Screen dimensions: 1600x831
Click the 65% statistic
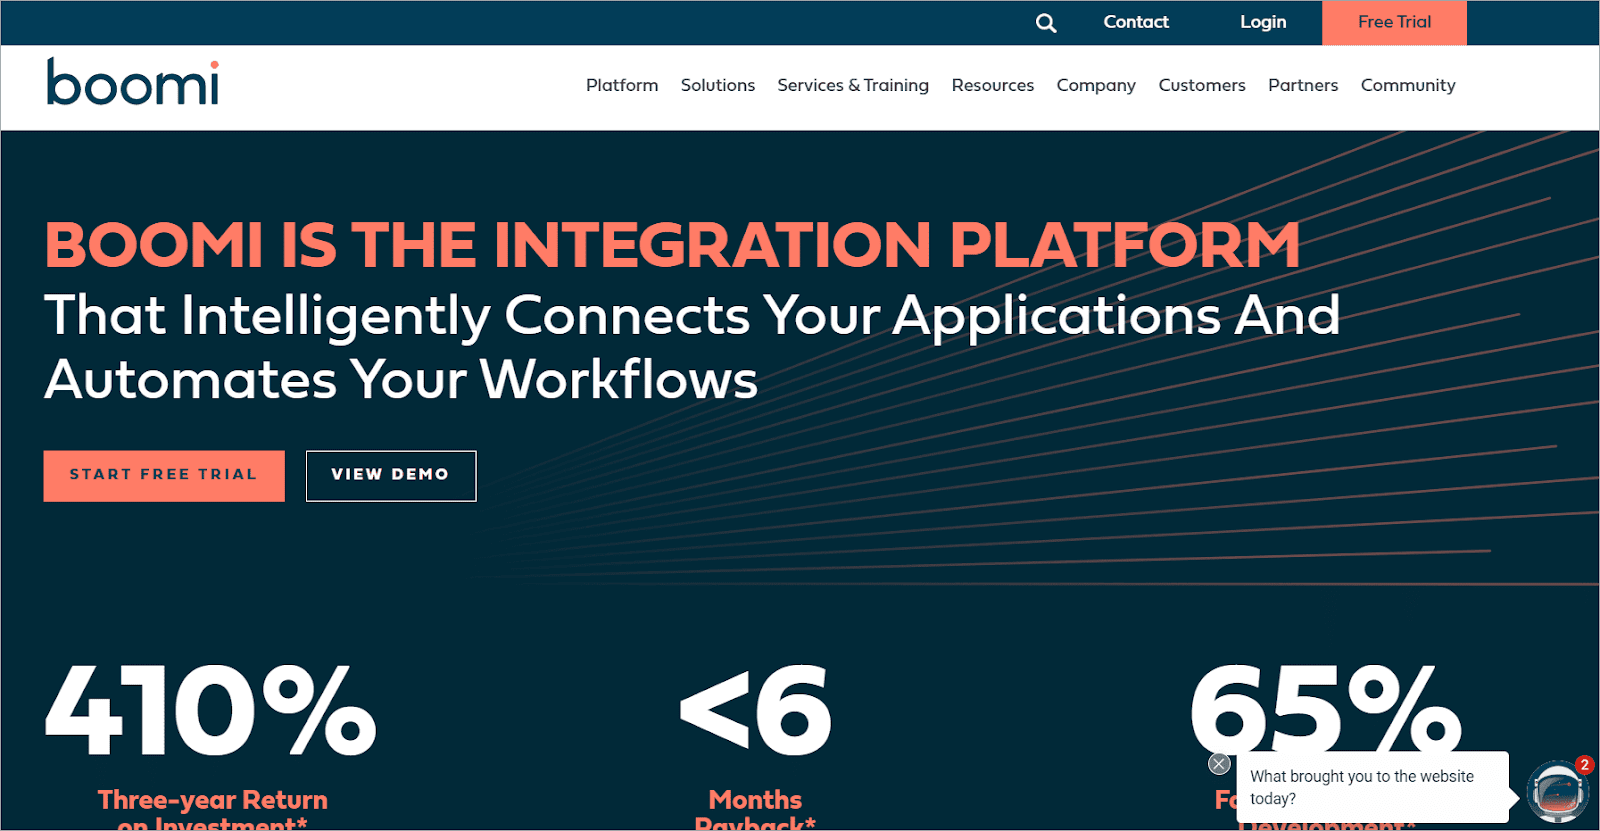[1326, 710]
